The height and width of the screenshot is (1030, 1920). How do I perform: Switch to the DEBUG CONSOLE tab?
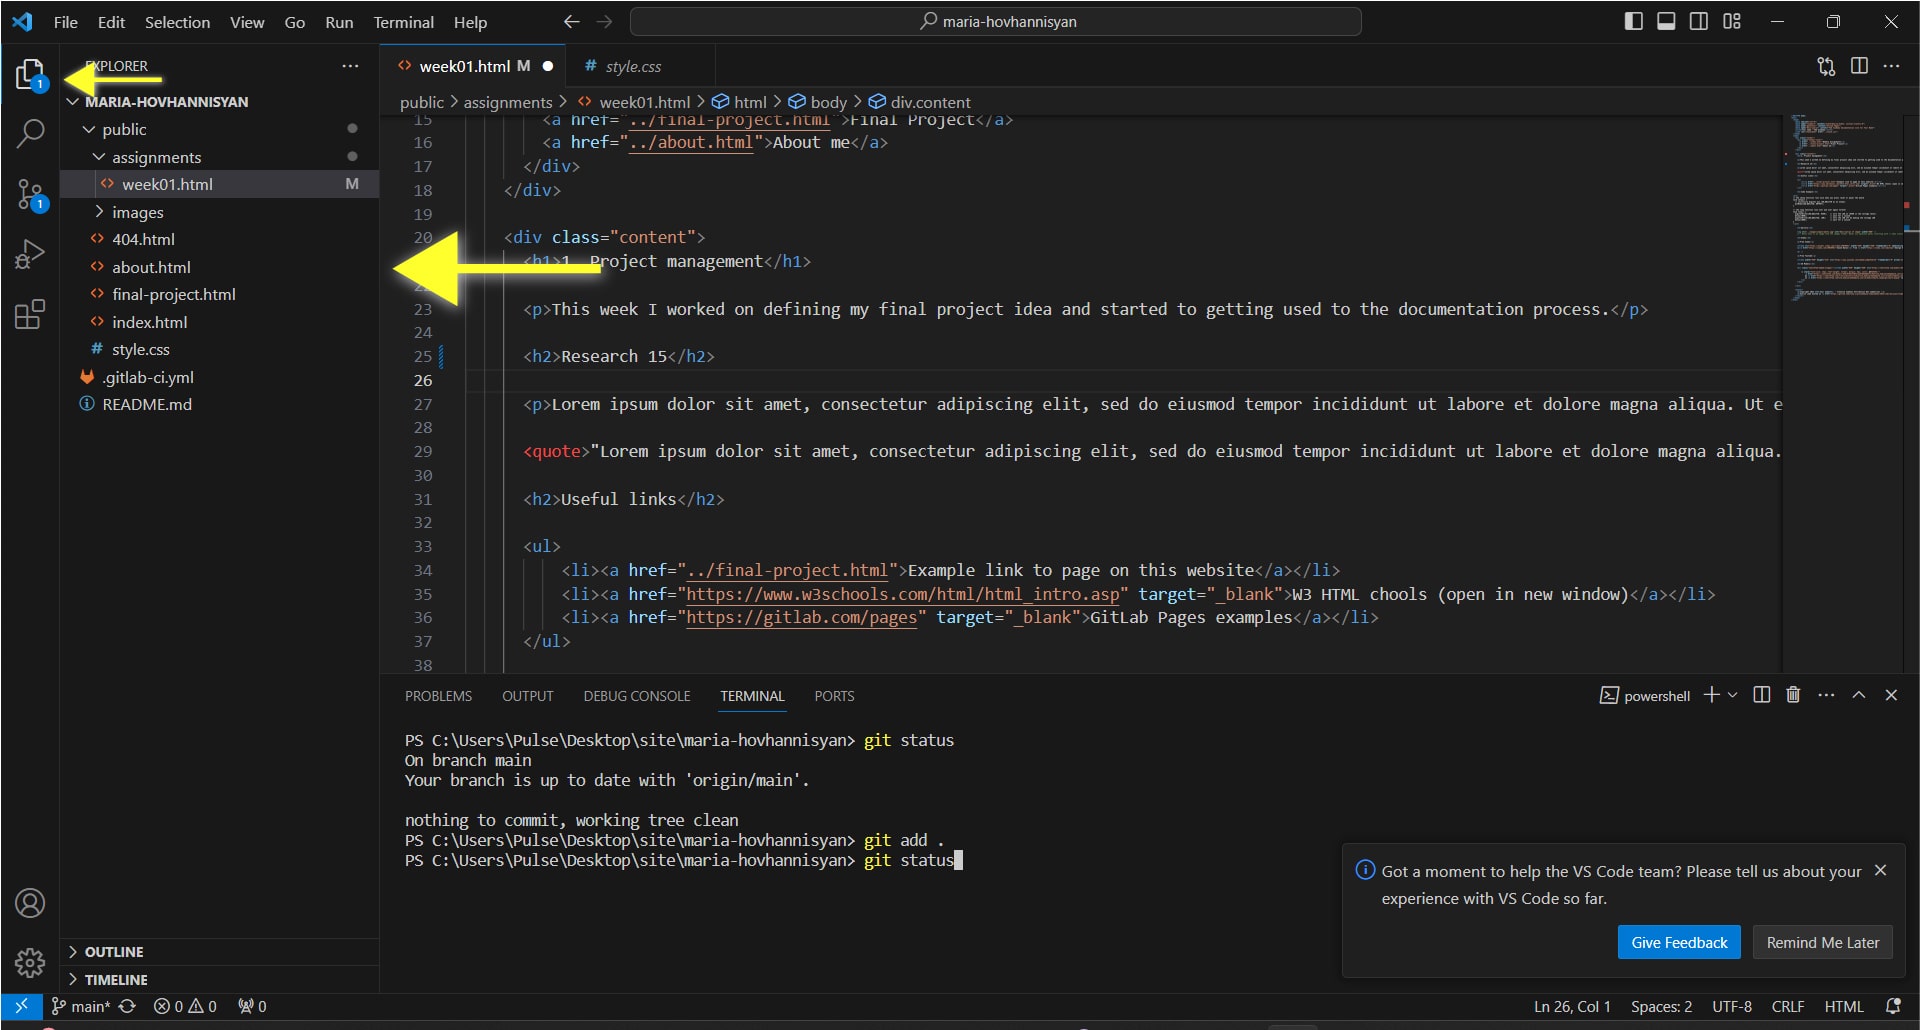coord(637,696)
